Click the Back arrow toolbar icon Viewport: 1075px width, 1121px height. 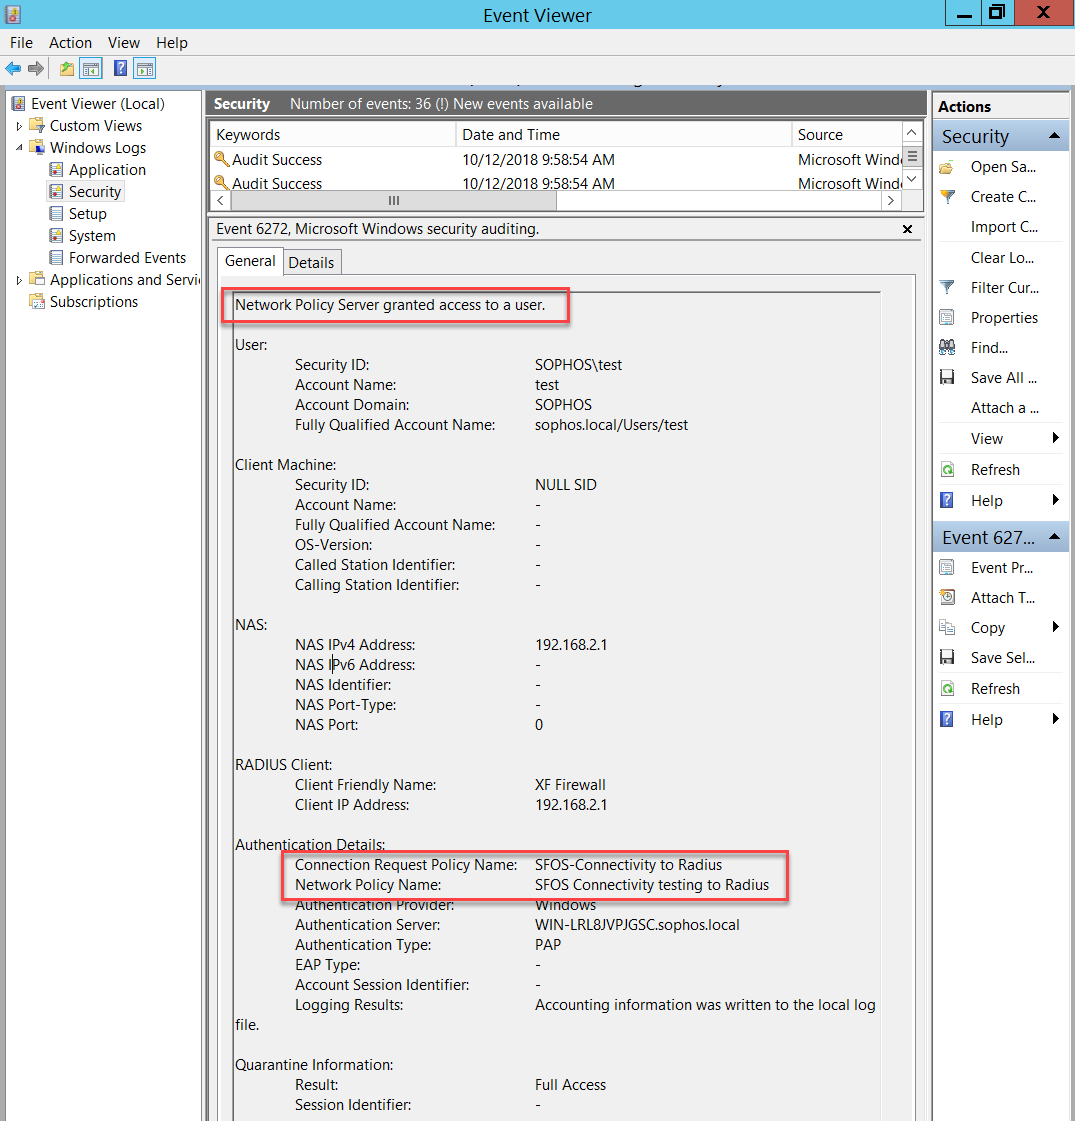click(13, 69)
